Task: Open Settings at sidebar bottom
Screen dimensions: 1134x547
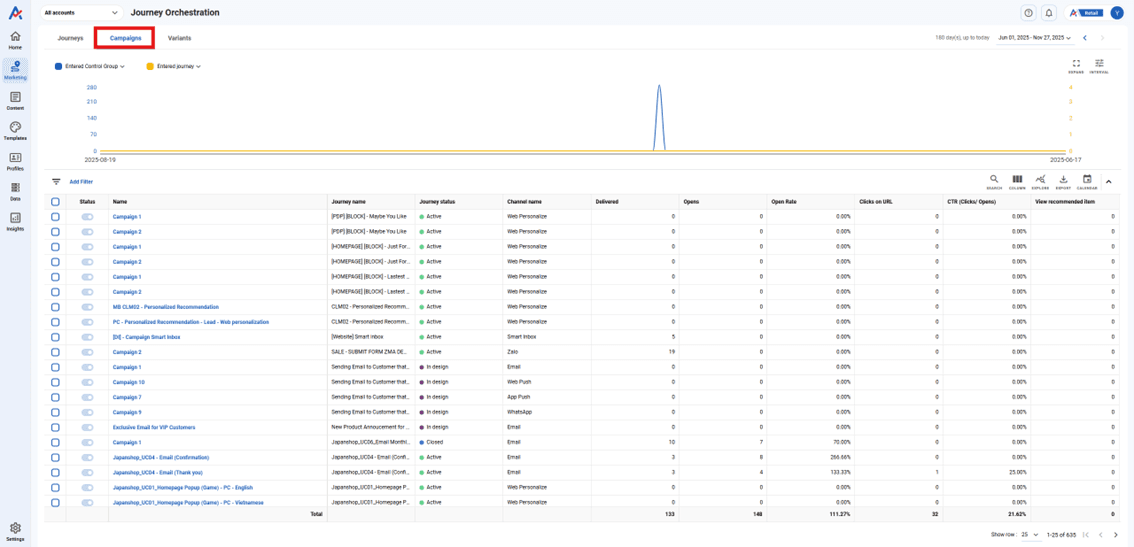Action: pyautogui.click(x=15, y=532)
